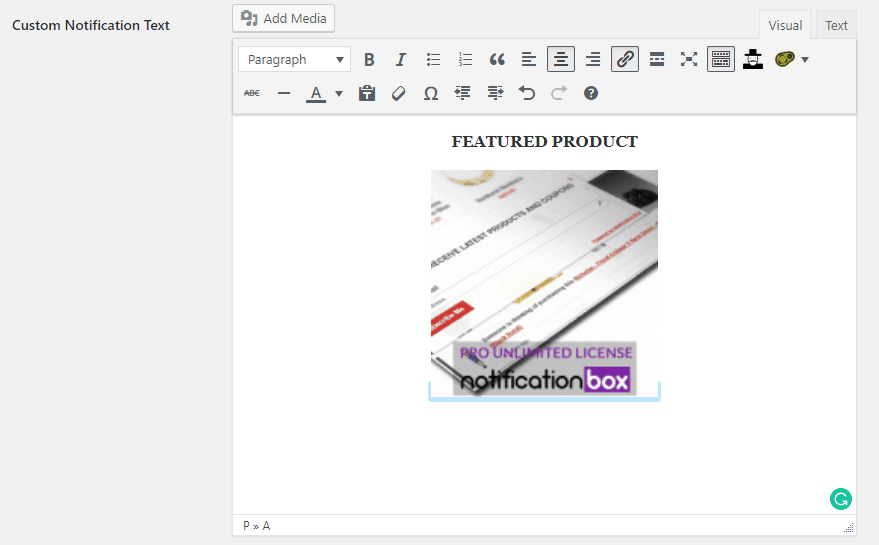The height and width of the screenshot is (545, 879).
Task: Click the Add Media button
Action: [284, 19]
